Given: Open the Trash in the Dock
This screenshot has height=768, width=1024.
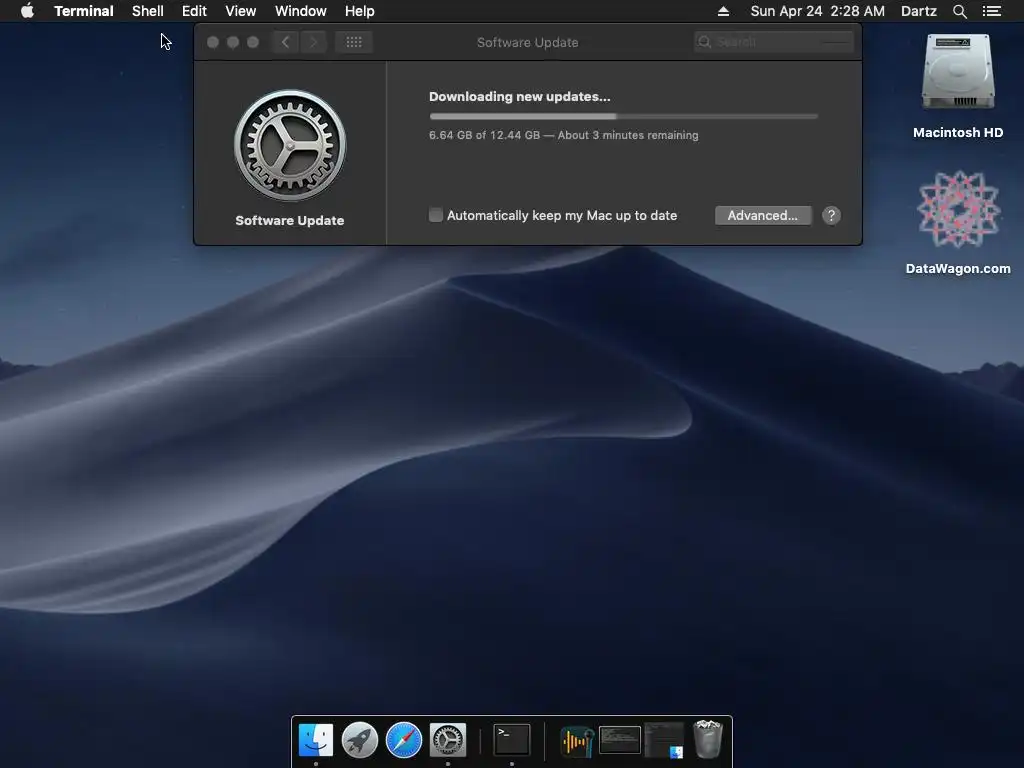Looking at the screenshot, I should pyautogui.click(x=708, y=739).
